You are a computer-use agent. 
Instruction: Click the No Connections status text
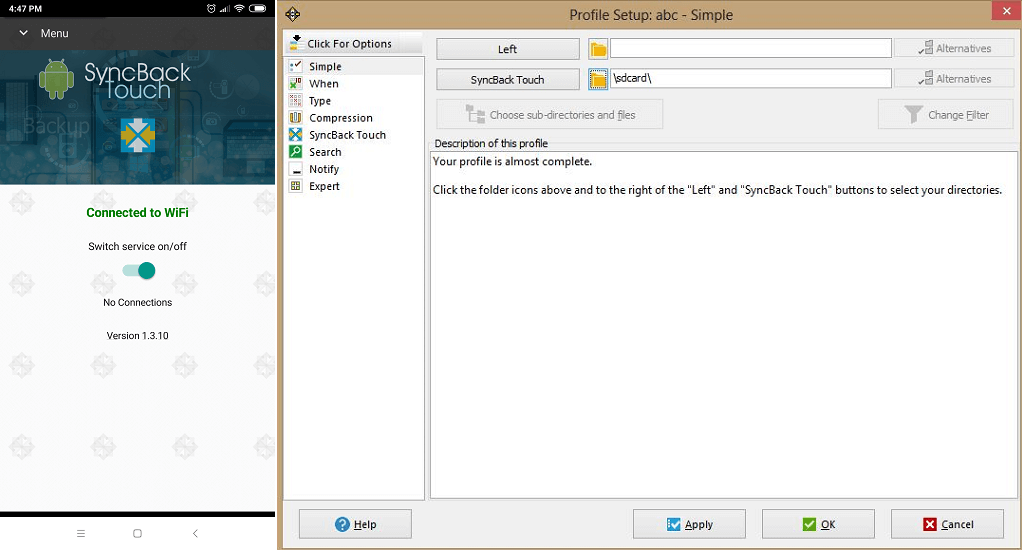138,302
